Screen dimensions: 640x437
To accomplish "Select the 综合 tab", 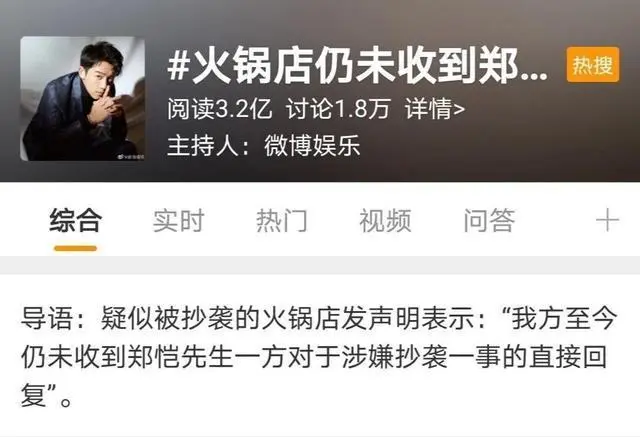I will (76, 220).
